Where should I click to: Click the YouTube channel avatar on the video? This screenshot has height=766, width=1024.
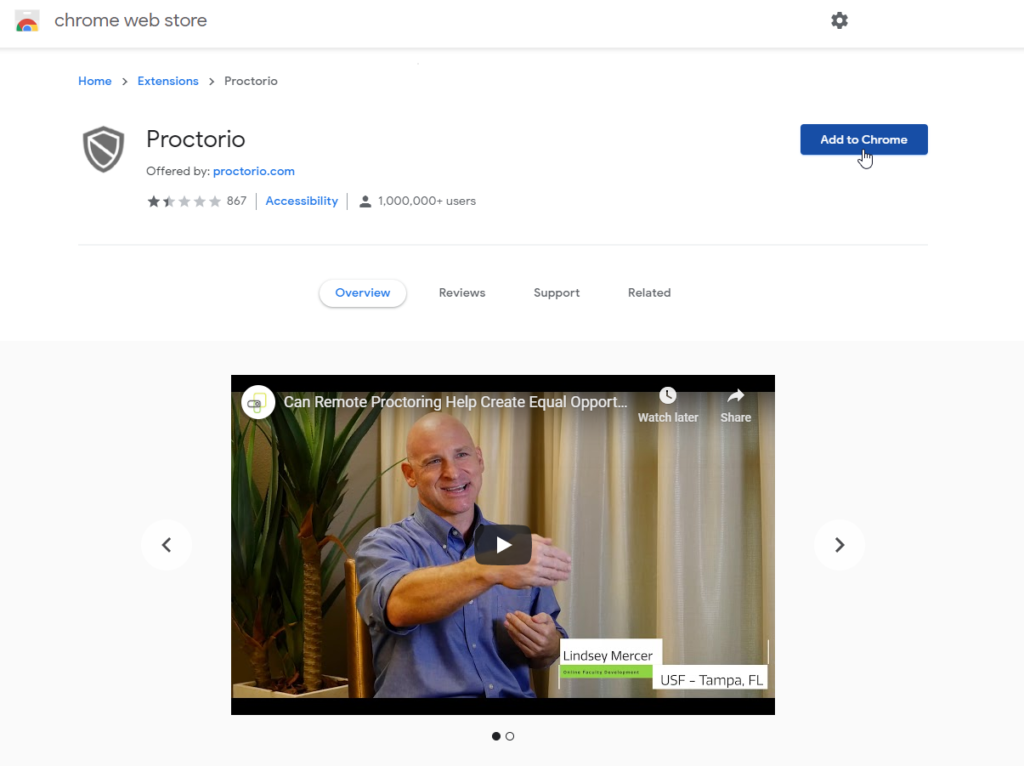(257, 402)
